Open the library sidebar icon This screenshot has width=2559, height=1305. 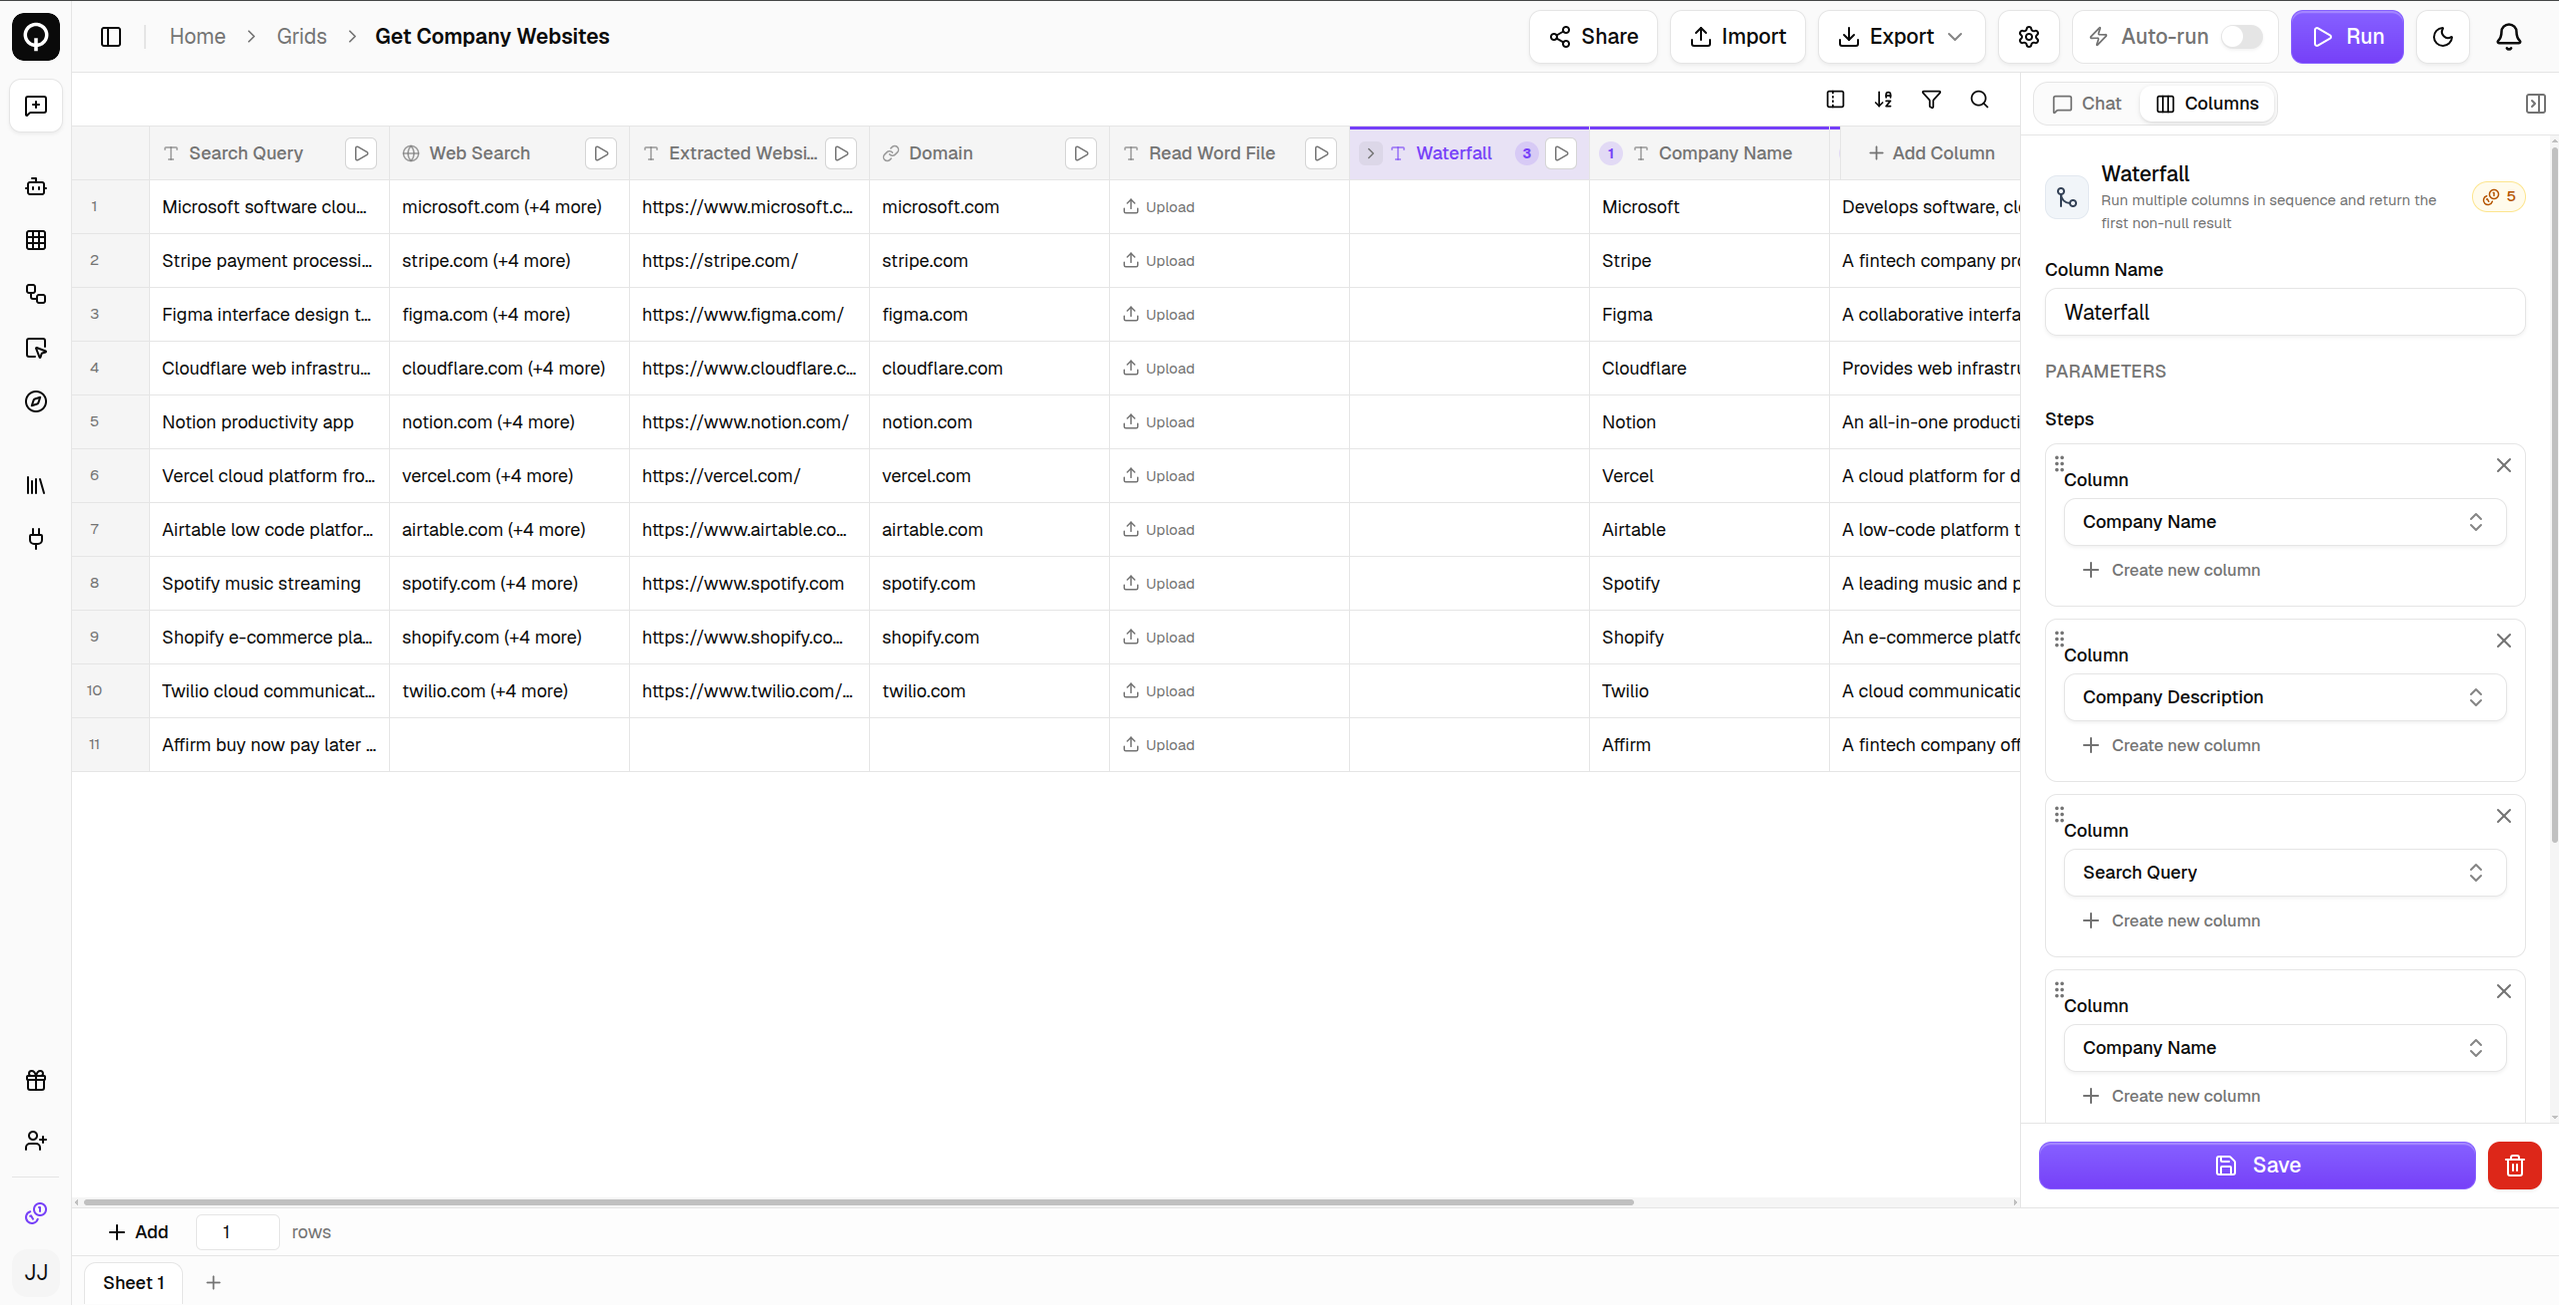36,486
